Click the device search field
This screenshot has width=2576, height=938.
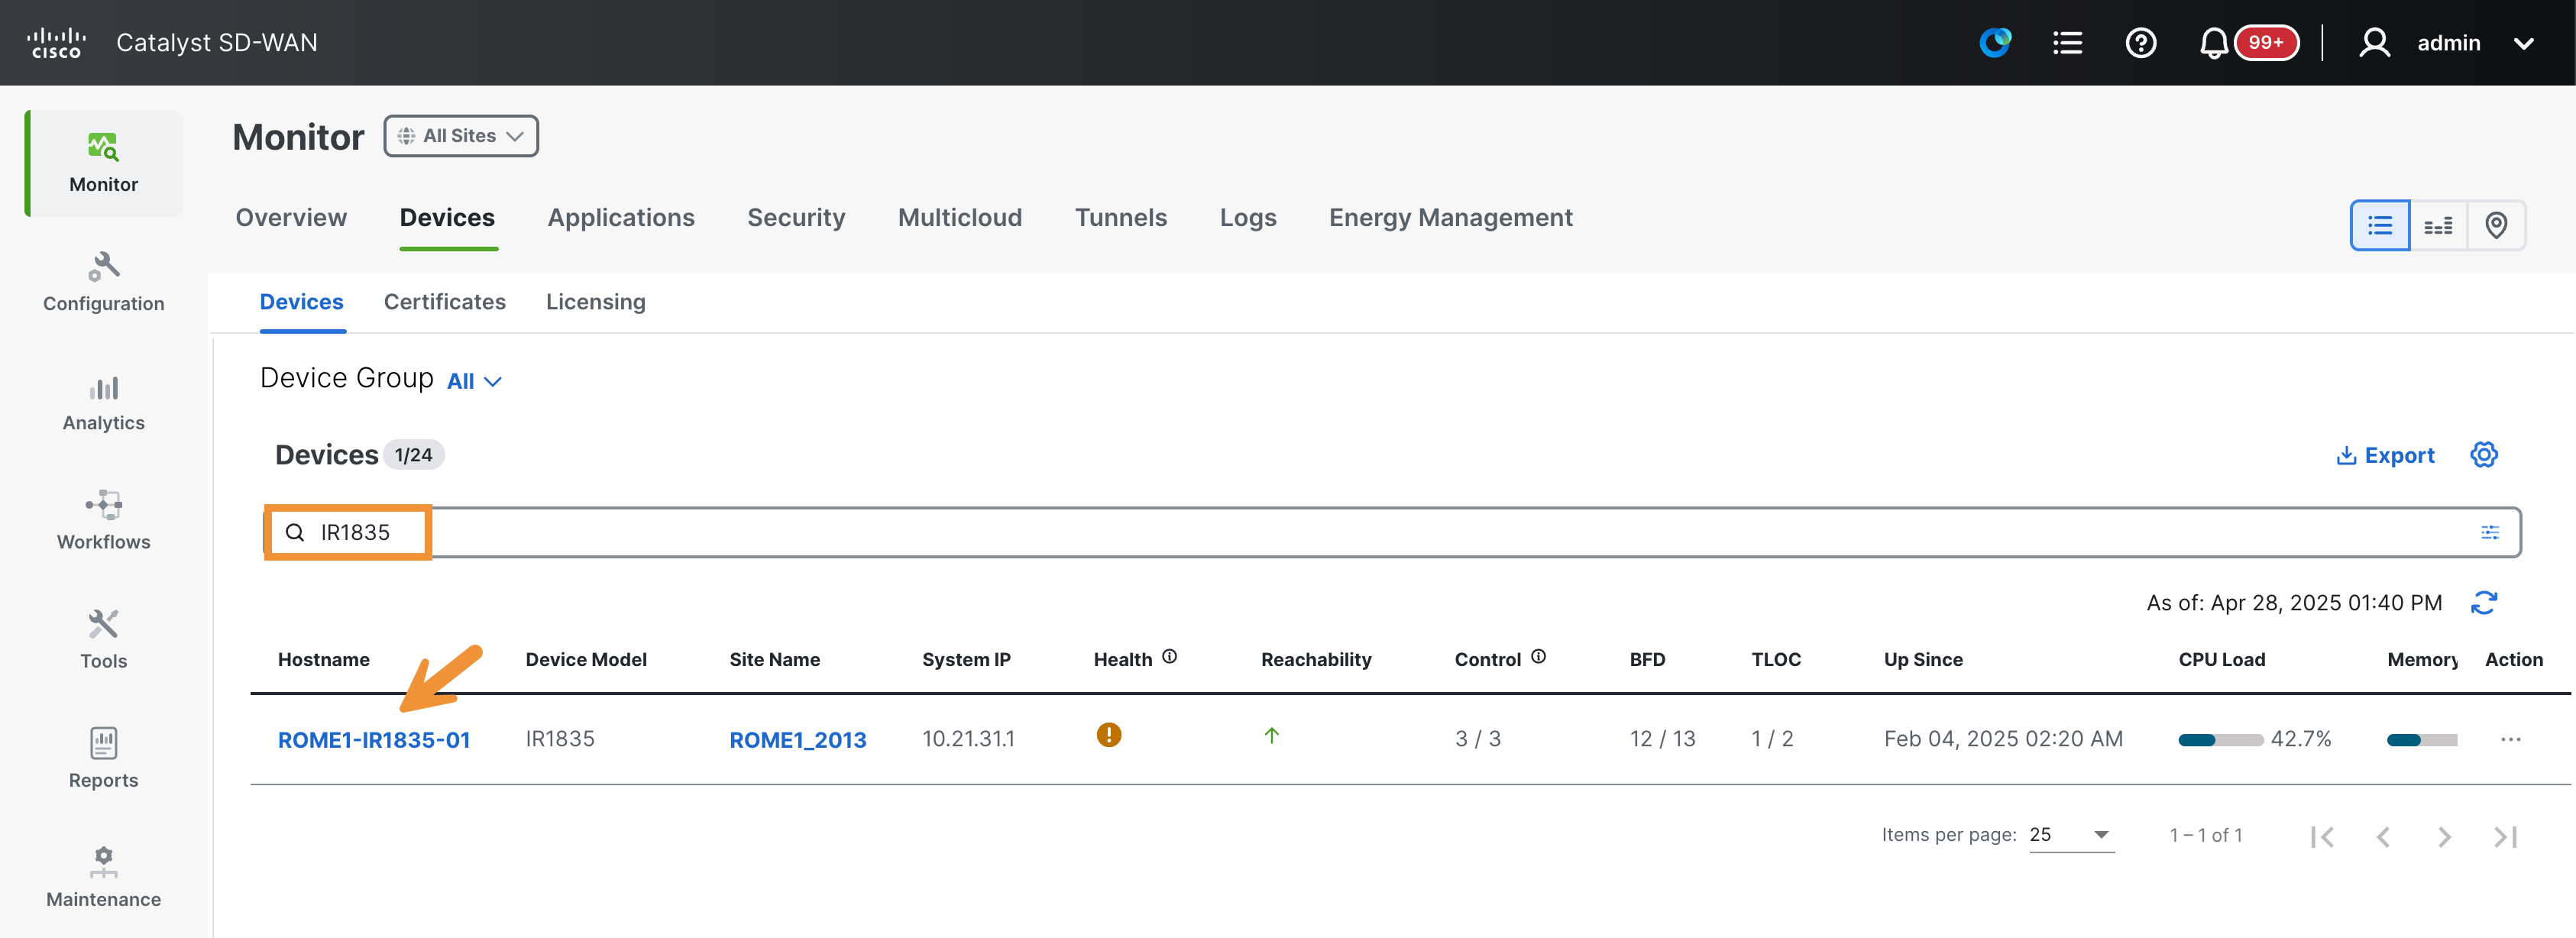click(1392, 532)
